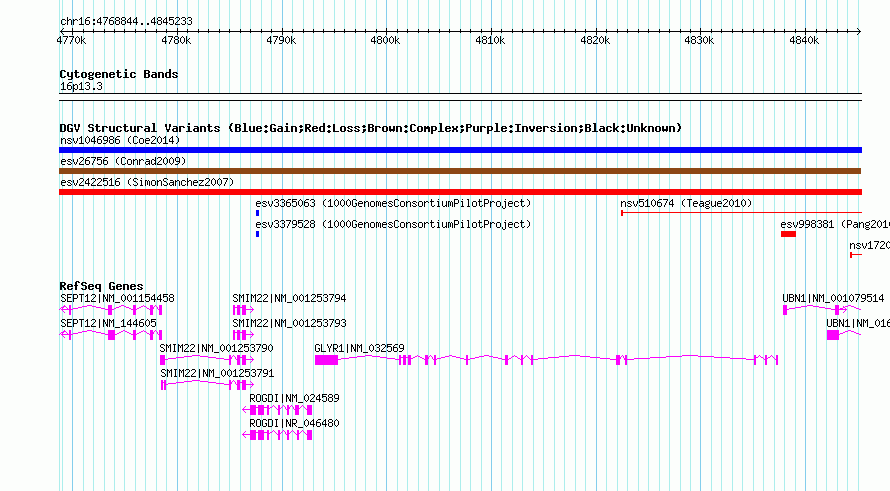
Task: Click the SMIM22 NM_001253794 short transcript glyph
Action: tap(244, 310)
